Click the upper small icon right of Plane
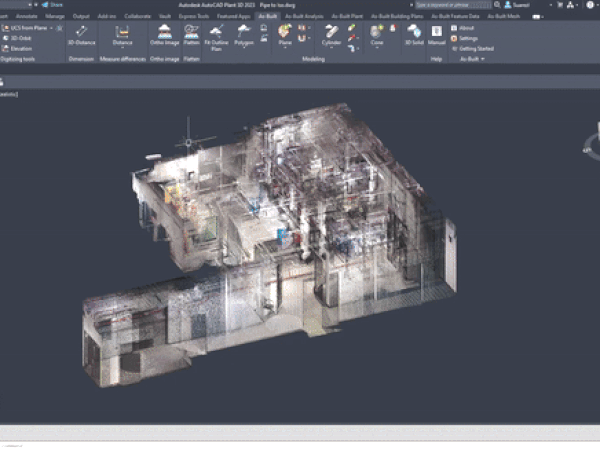This screenshot has width=600, height=450. (302, 28)
